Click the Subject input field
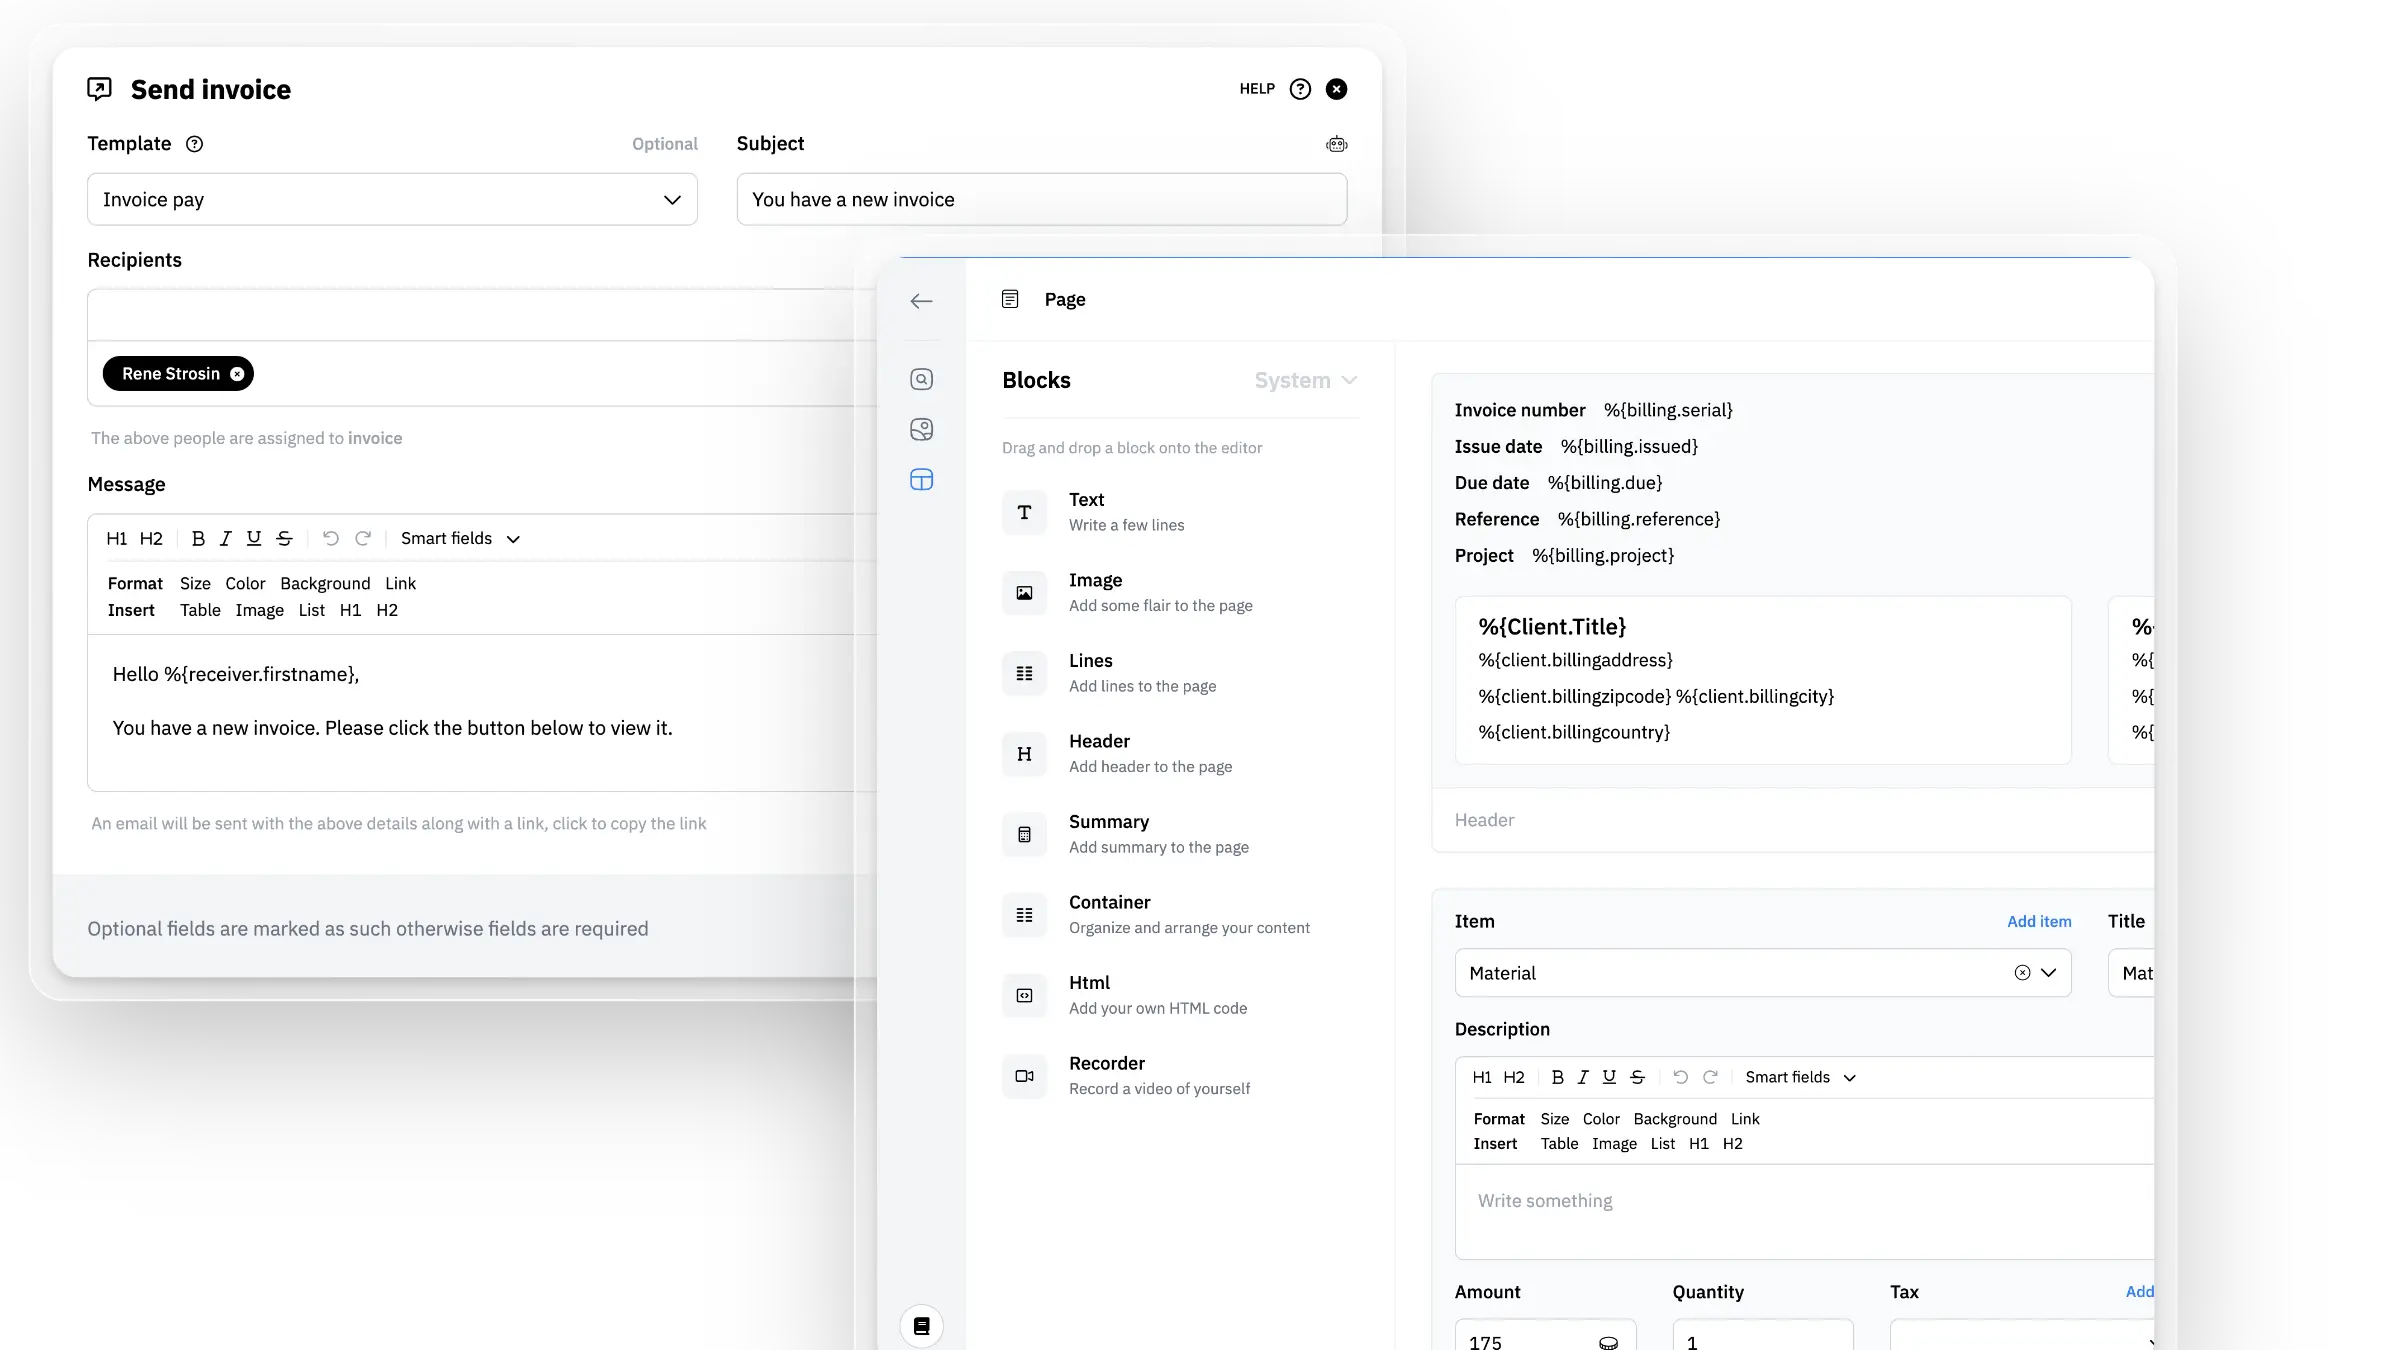Screen dimensions: 2400x1350 [x=1041, y=200]
